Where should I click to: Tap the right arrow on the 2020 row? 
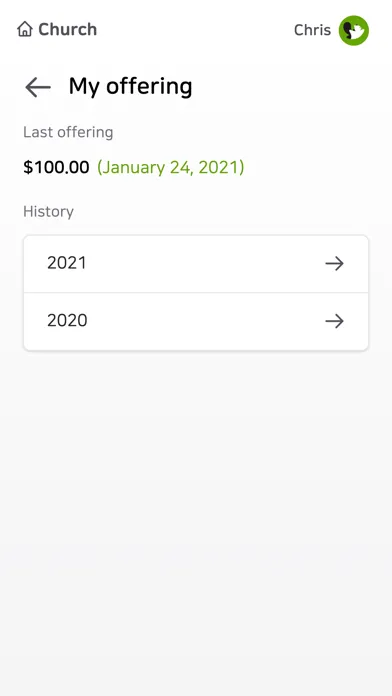[x=334, y=321]
